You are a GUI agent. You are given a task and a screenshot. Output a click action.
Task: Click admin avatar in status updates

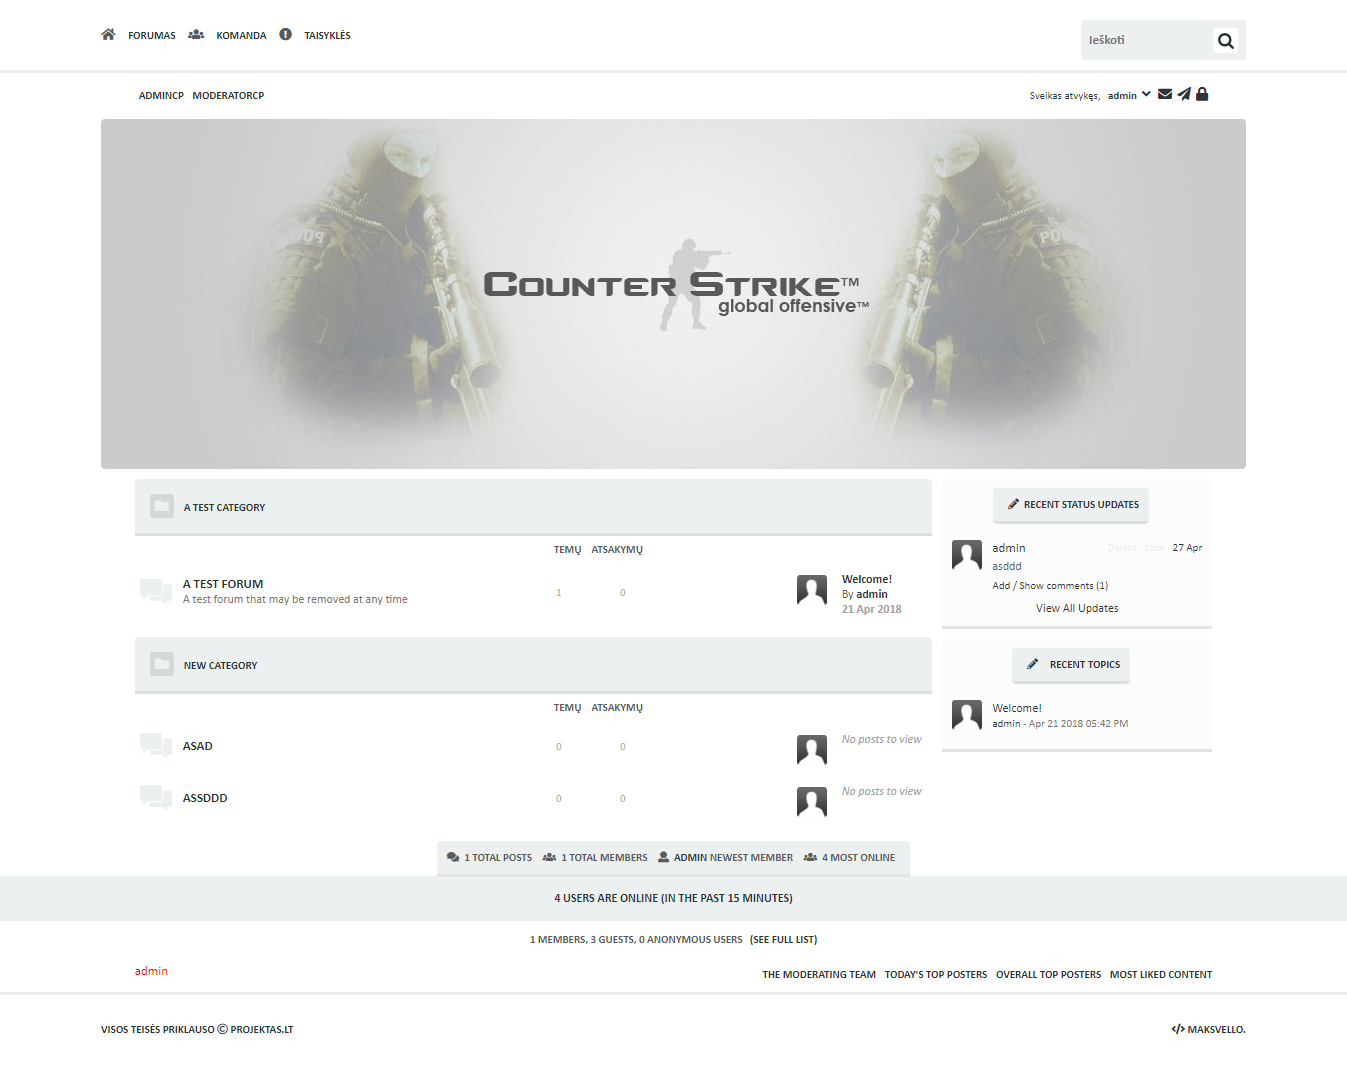967,555
